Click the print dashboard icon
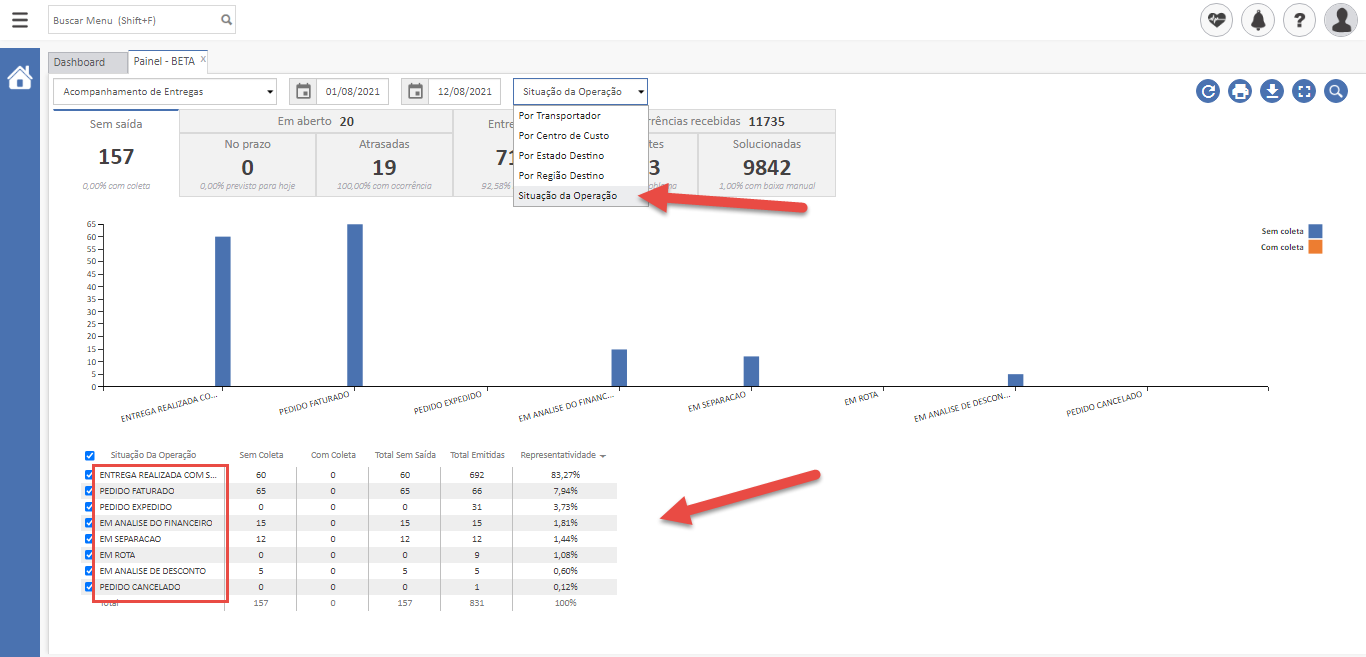 coord(1240,92)
